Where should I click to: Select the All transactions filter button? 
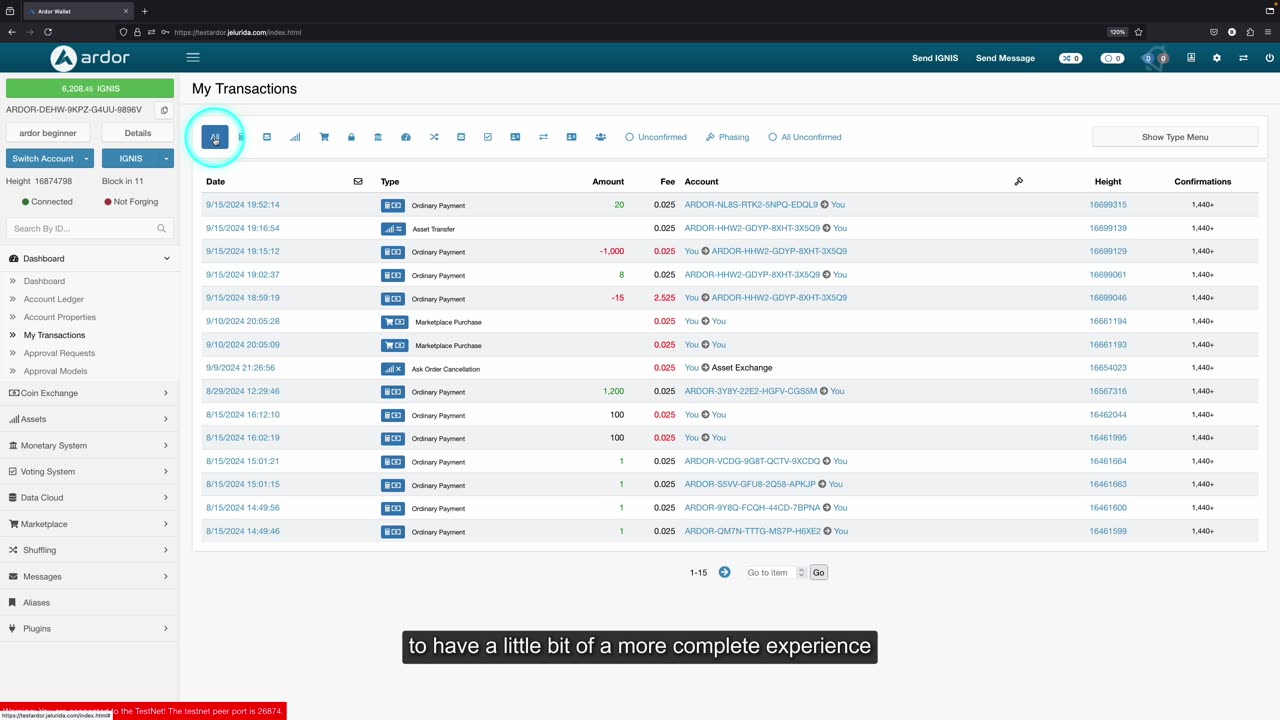pyautogui.click(x=215, y=137)
